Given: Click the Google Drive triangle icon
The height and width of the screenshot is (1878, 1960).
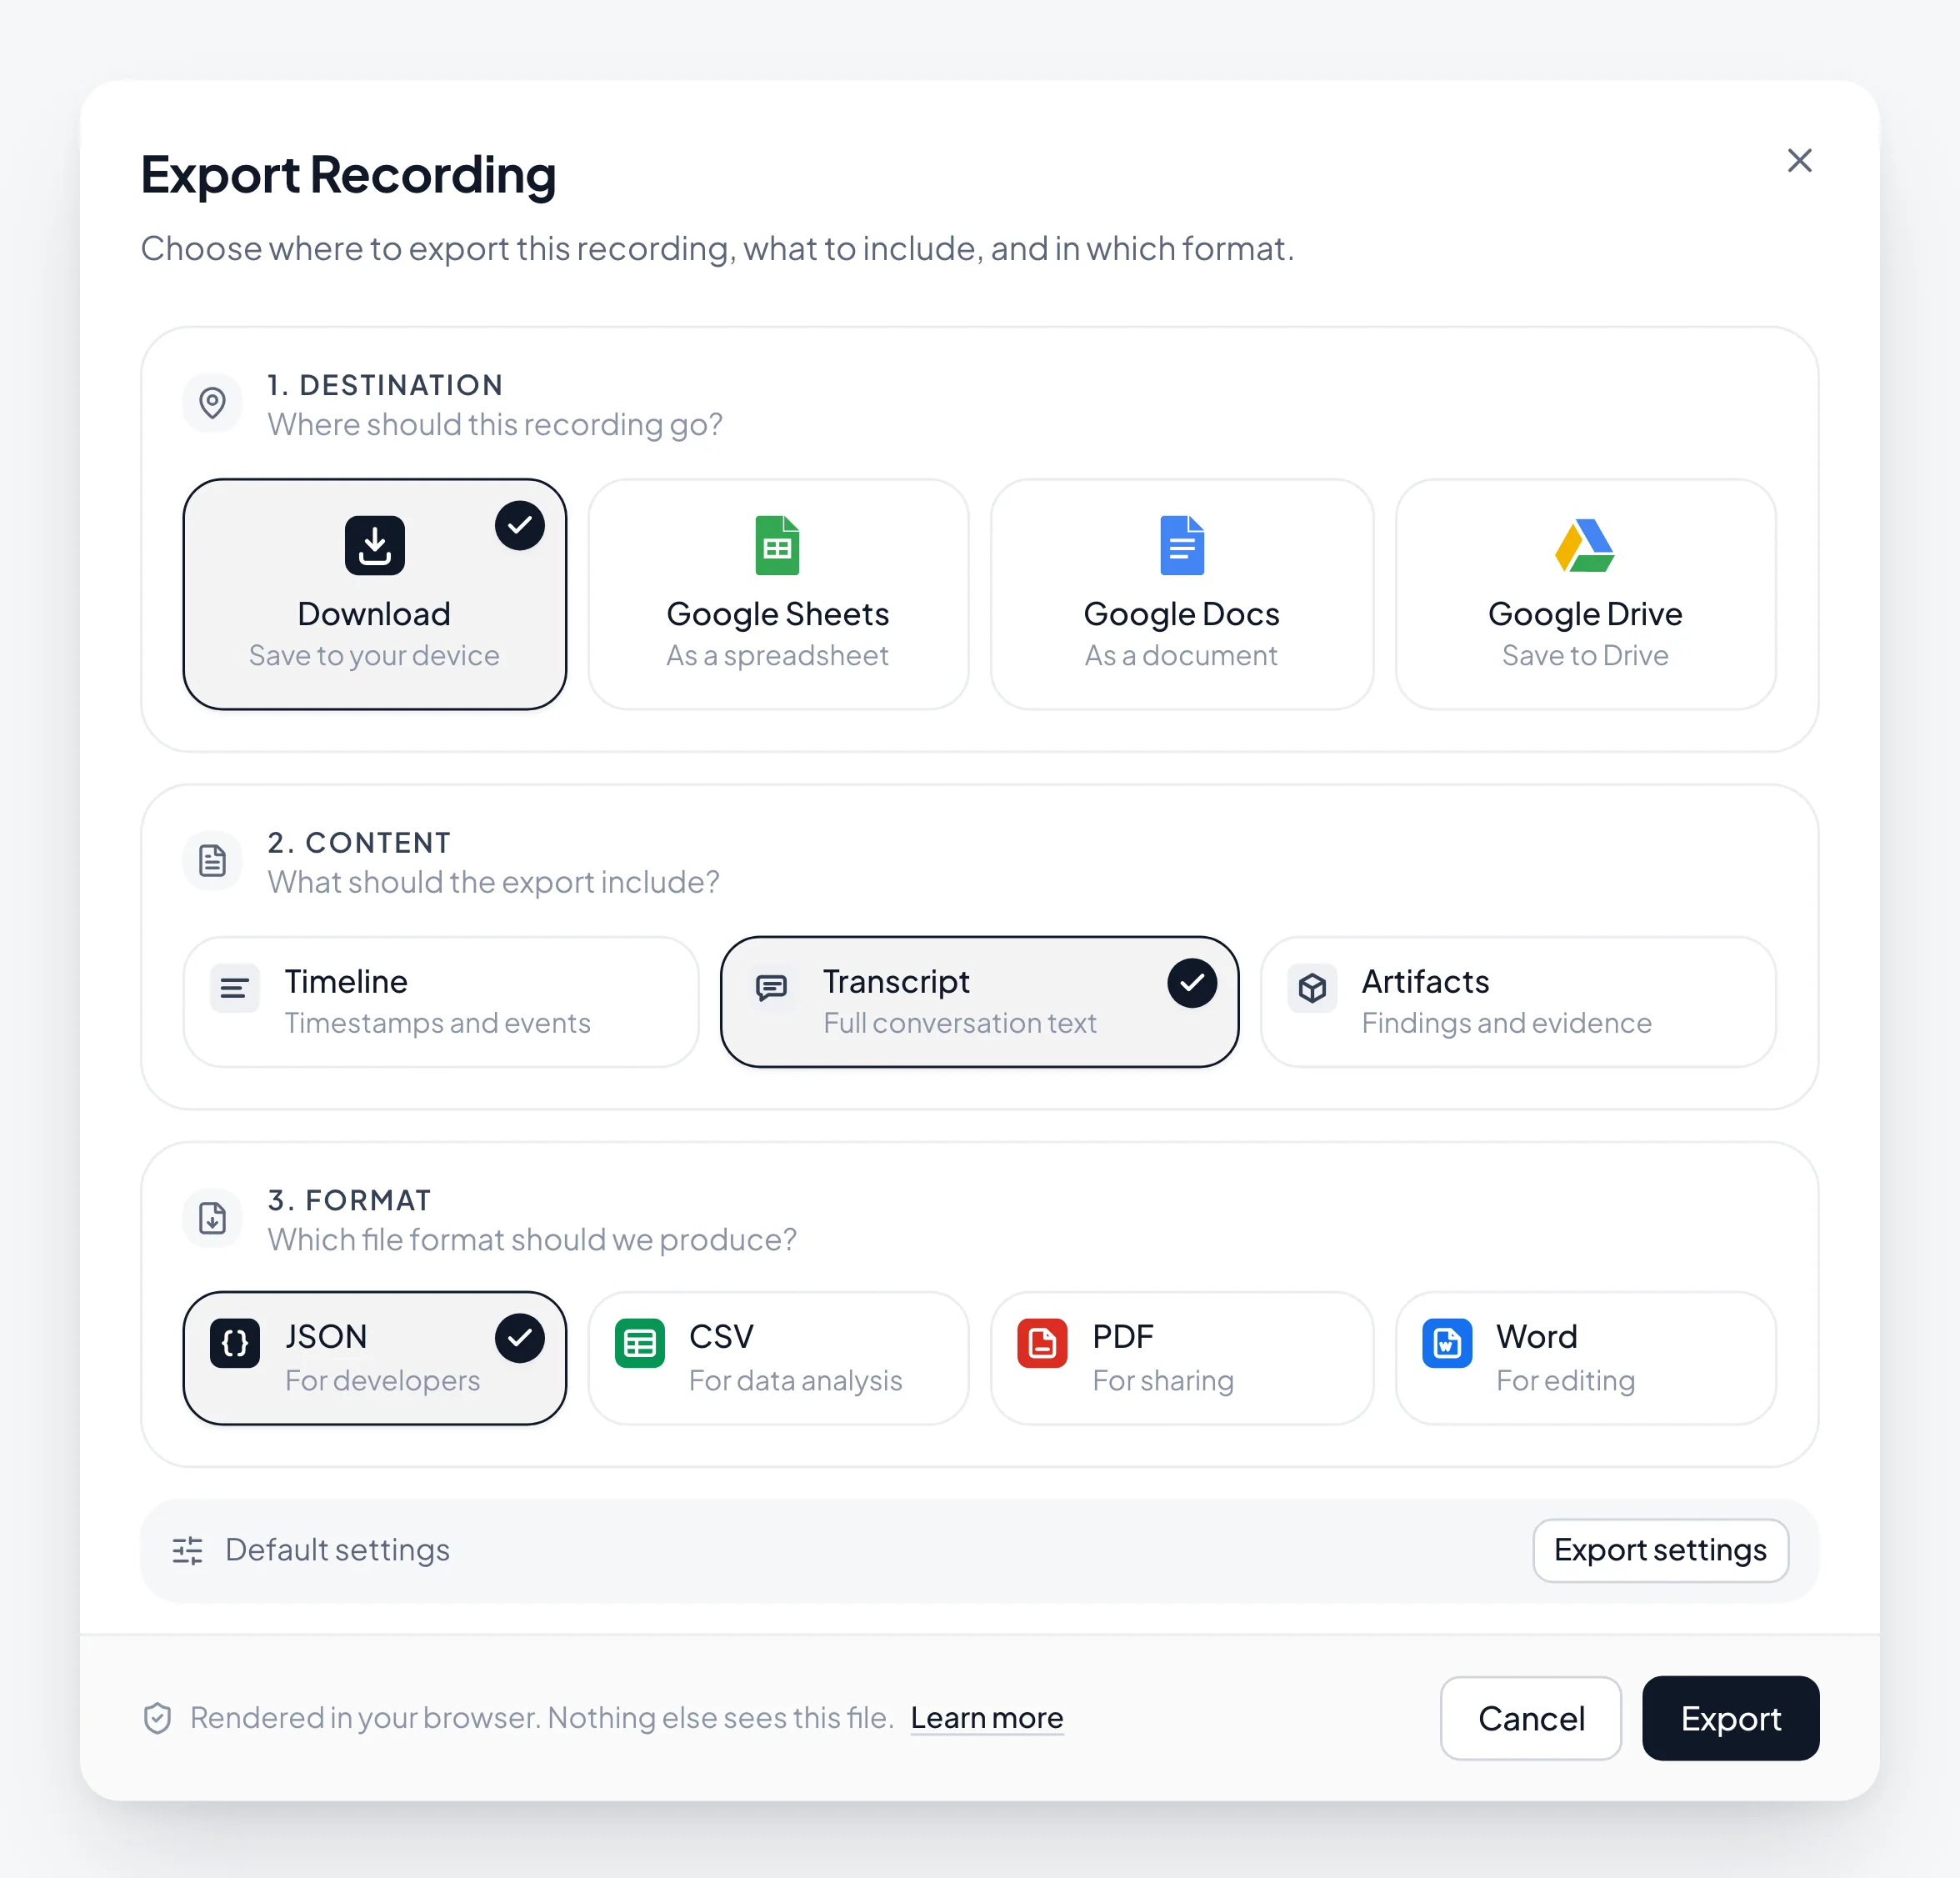Looking at the screenshot, I should coord(1584,545).
